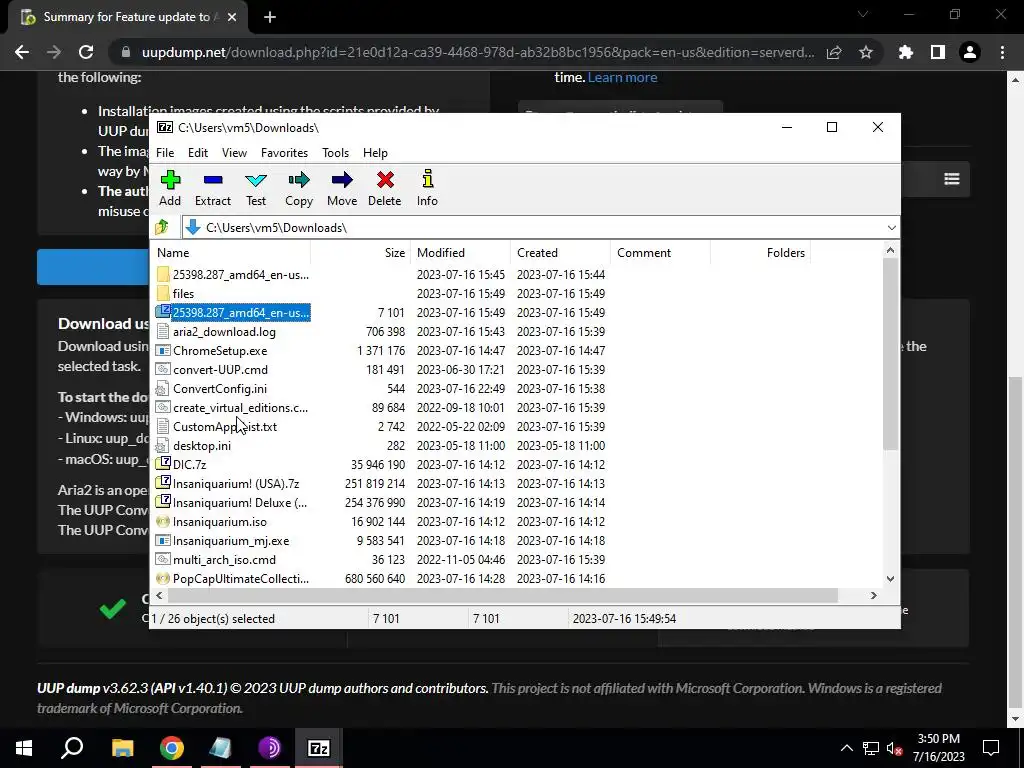
Task: Select create_virtual_editions.c... file name
Action: coord(240,408)
